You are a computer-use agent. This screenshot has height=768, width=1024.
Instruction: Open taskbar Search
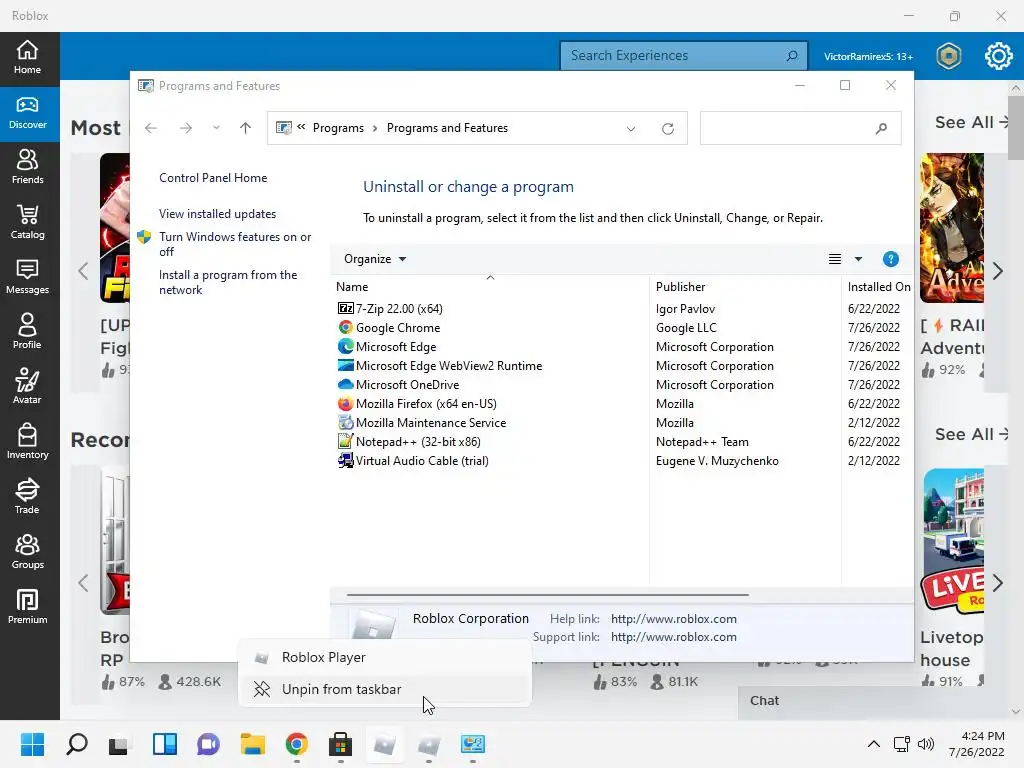[76, 744]
